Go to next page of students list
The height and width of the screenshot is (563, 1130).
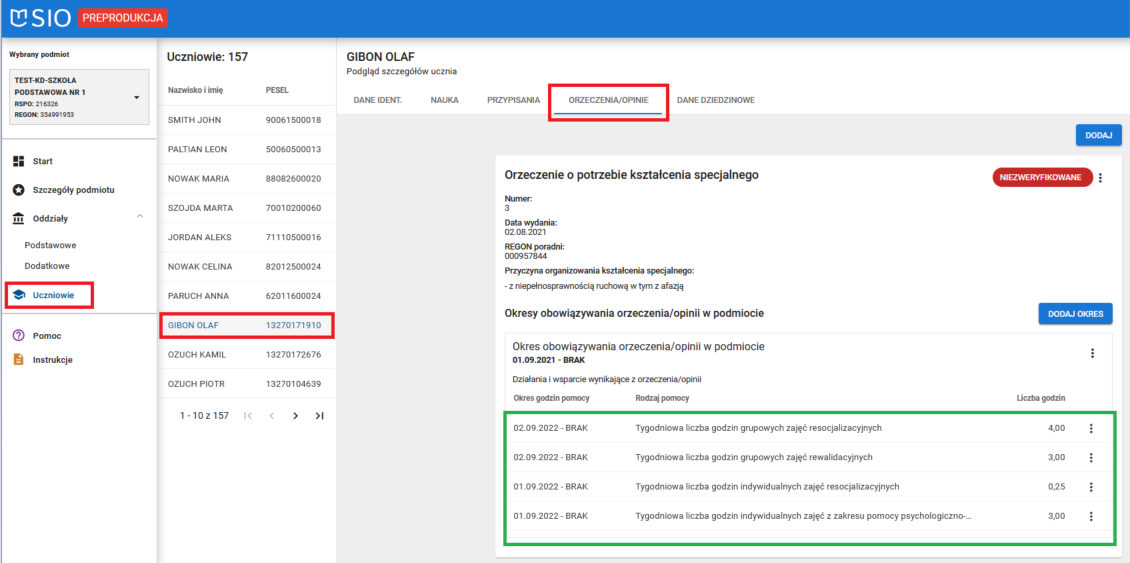[x=295, y=415]
